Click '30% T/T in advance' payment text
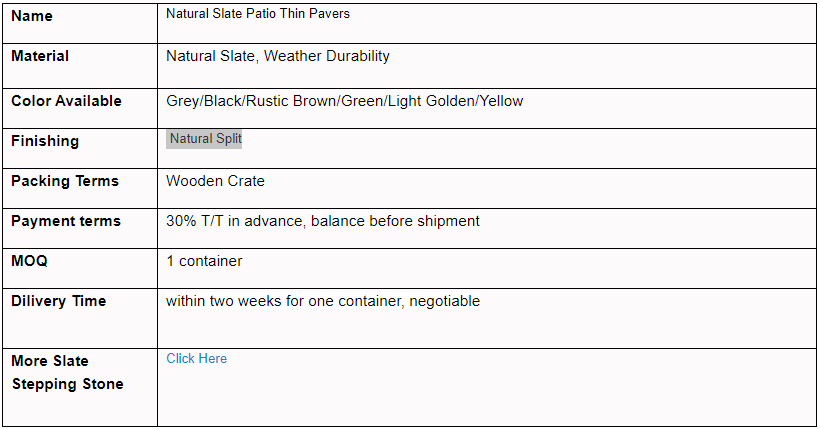 pos(233,221)
